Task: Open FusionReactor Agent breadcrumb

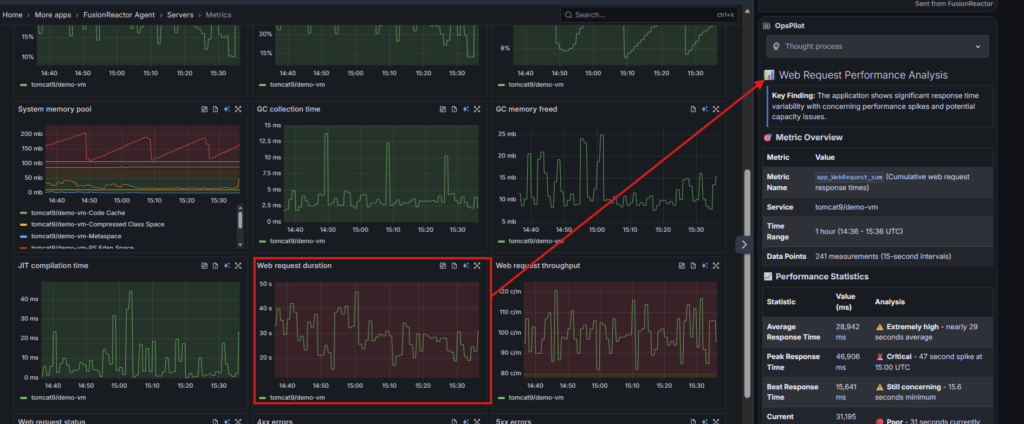Action: click(x=118, y=14)
